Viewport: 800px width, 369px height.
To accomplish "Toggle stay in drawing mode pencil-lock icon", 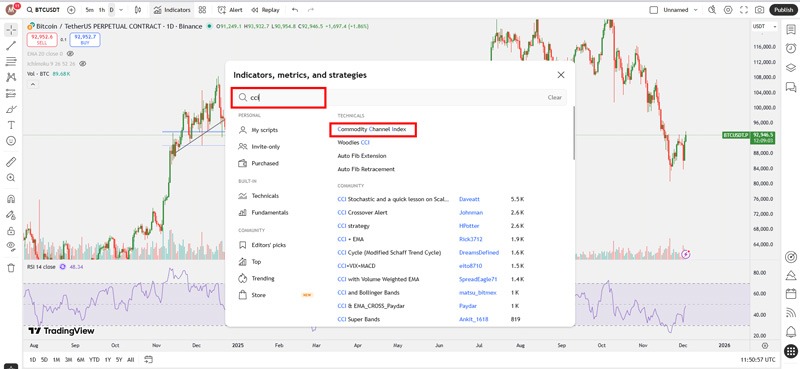I will [11, 215].
